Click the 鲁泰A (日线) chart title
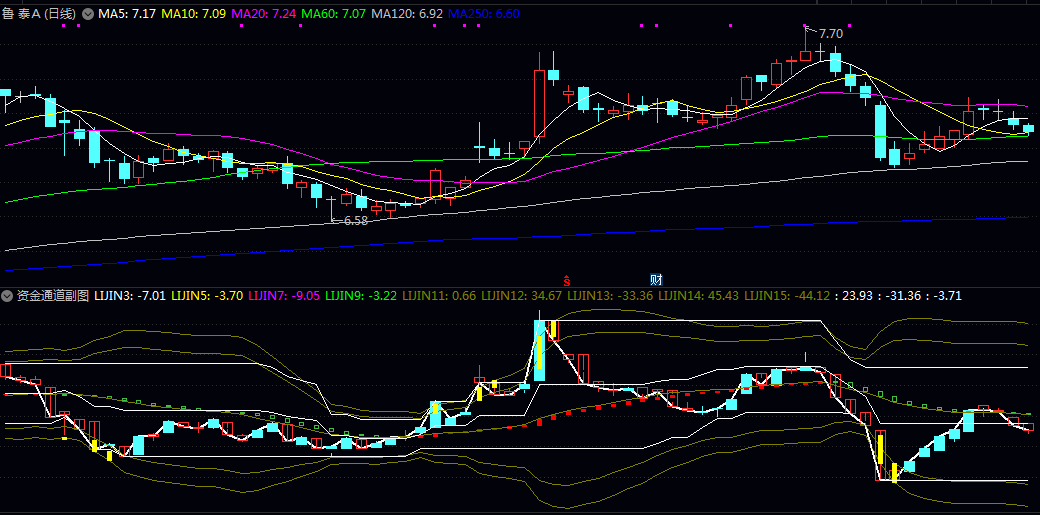The width and height of the screenshot is (1040, 515). point(39,13)
